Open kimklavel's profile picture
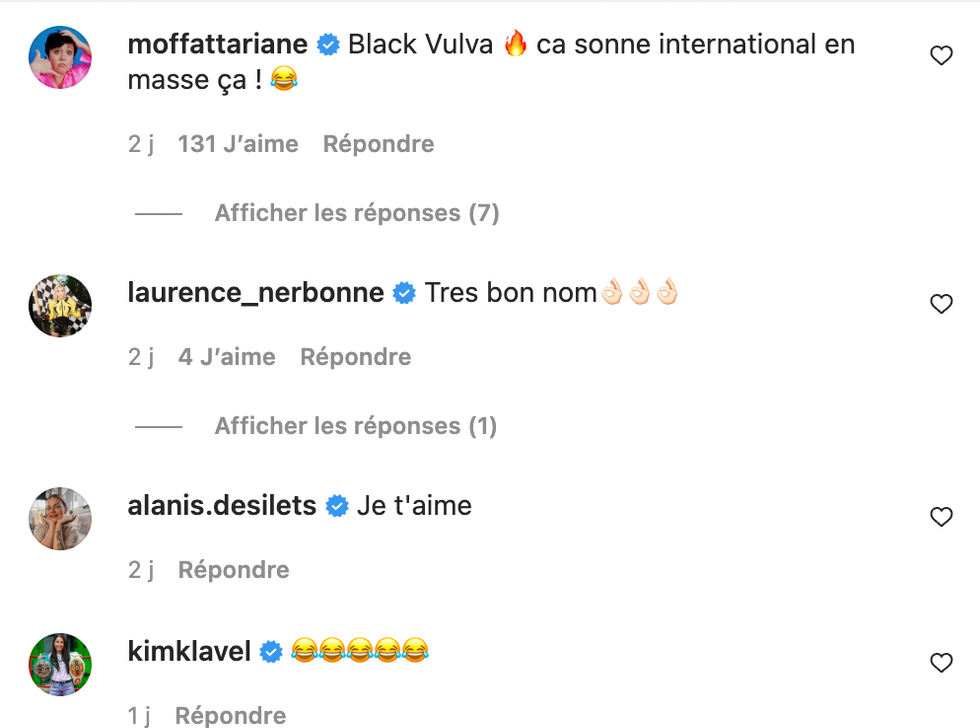 (60, 665)
